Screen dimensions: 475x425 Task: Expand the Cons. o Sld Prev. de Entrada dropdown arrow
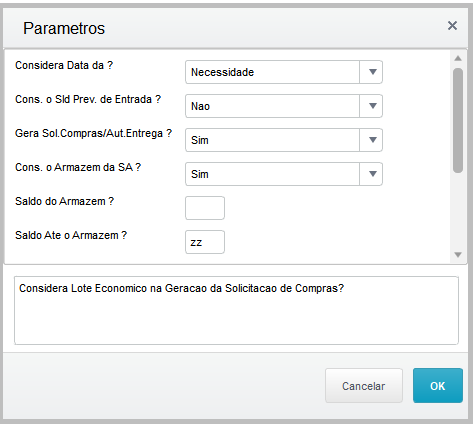(x=371, y=106)
